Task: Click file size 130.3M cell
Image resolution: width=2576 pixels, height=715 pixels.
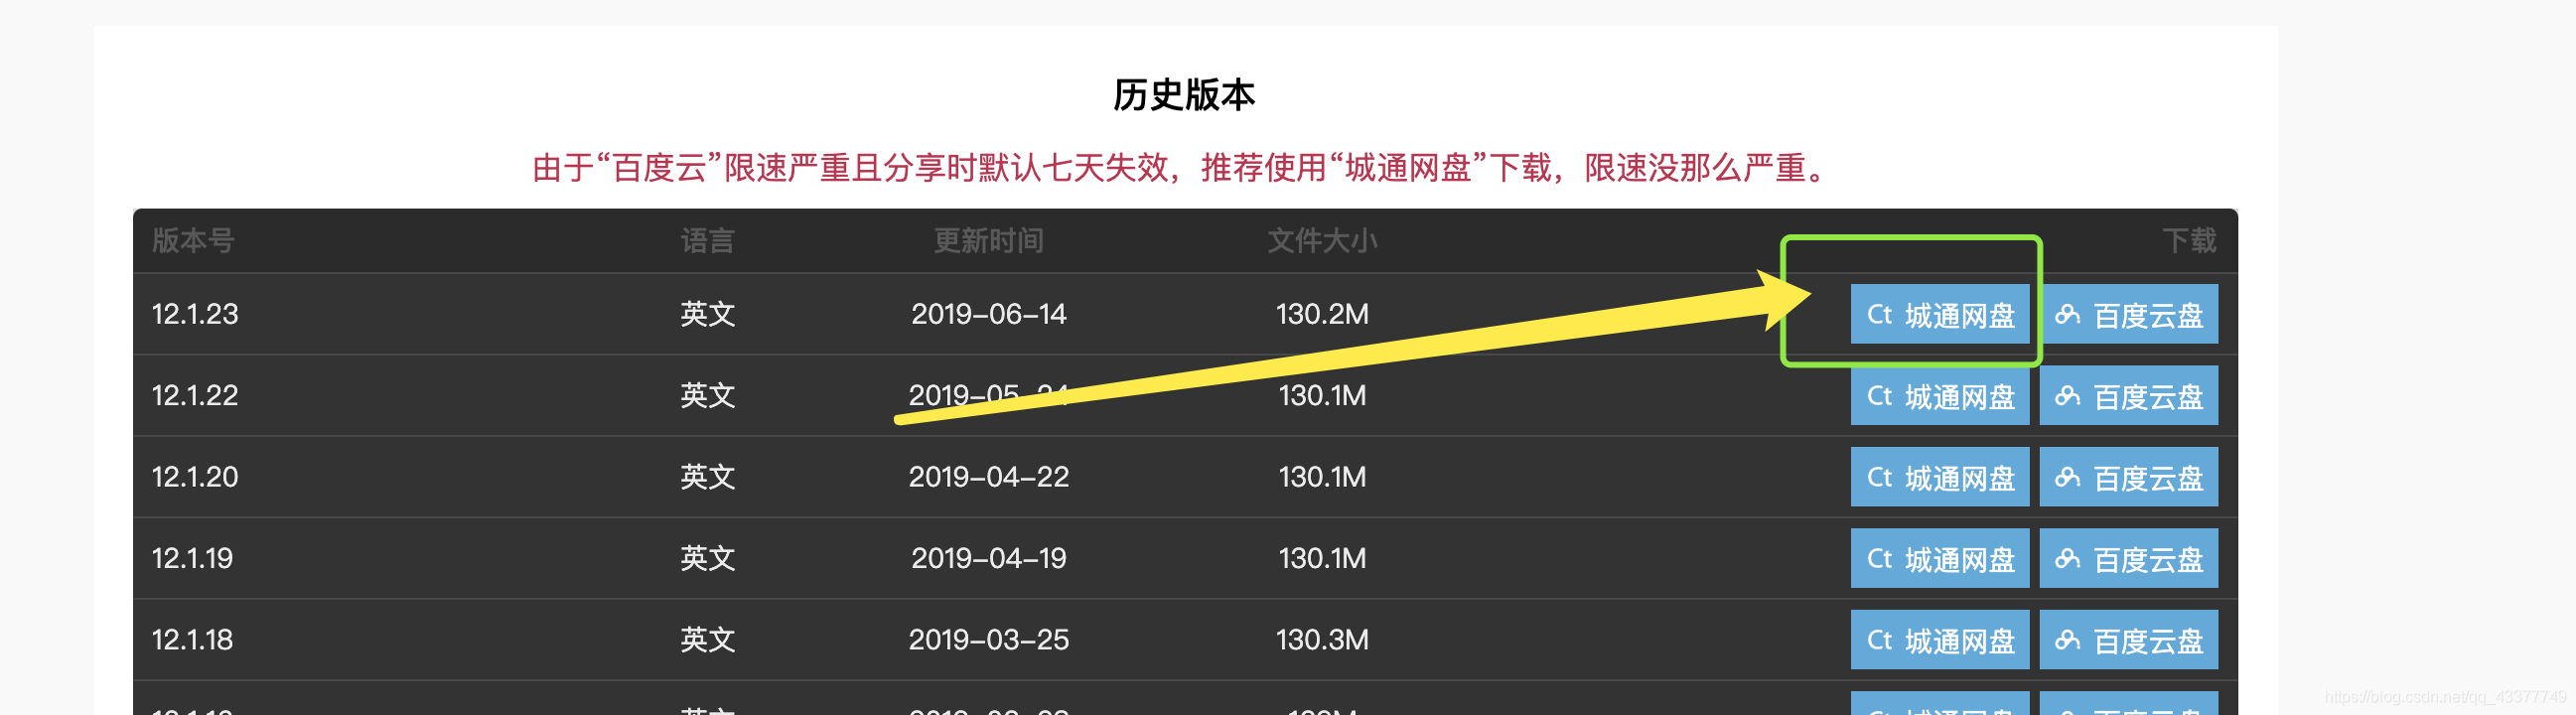Action: pyautogui.click(x=1322, y=640)
